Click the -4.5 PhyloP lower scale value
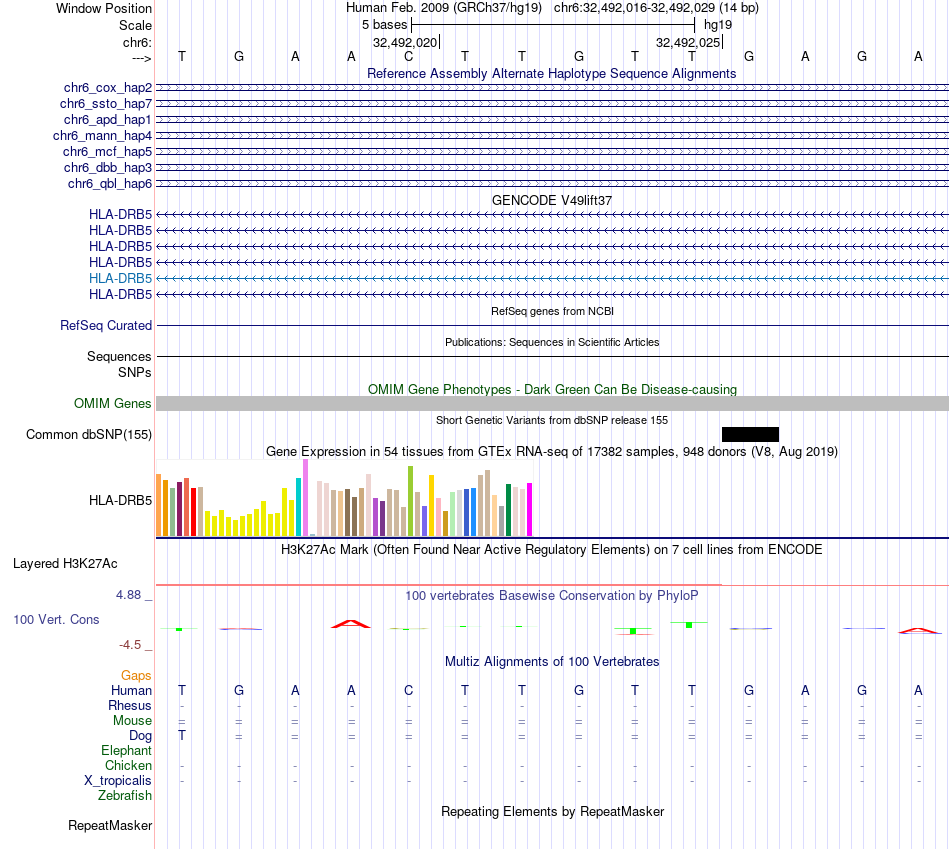 coord(130,645)
